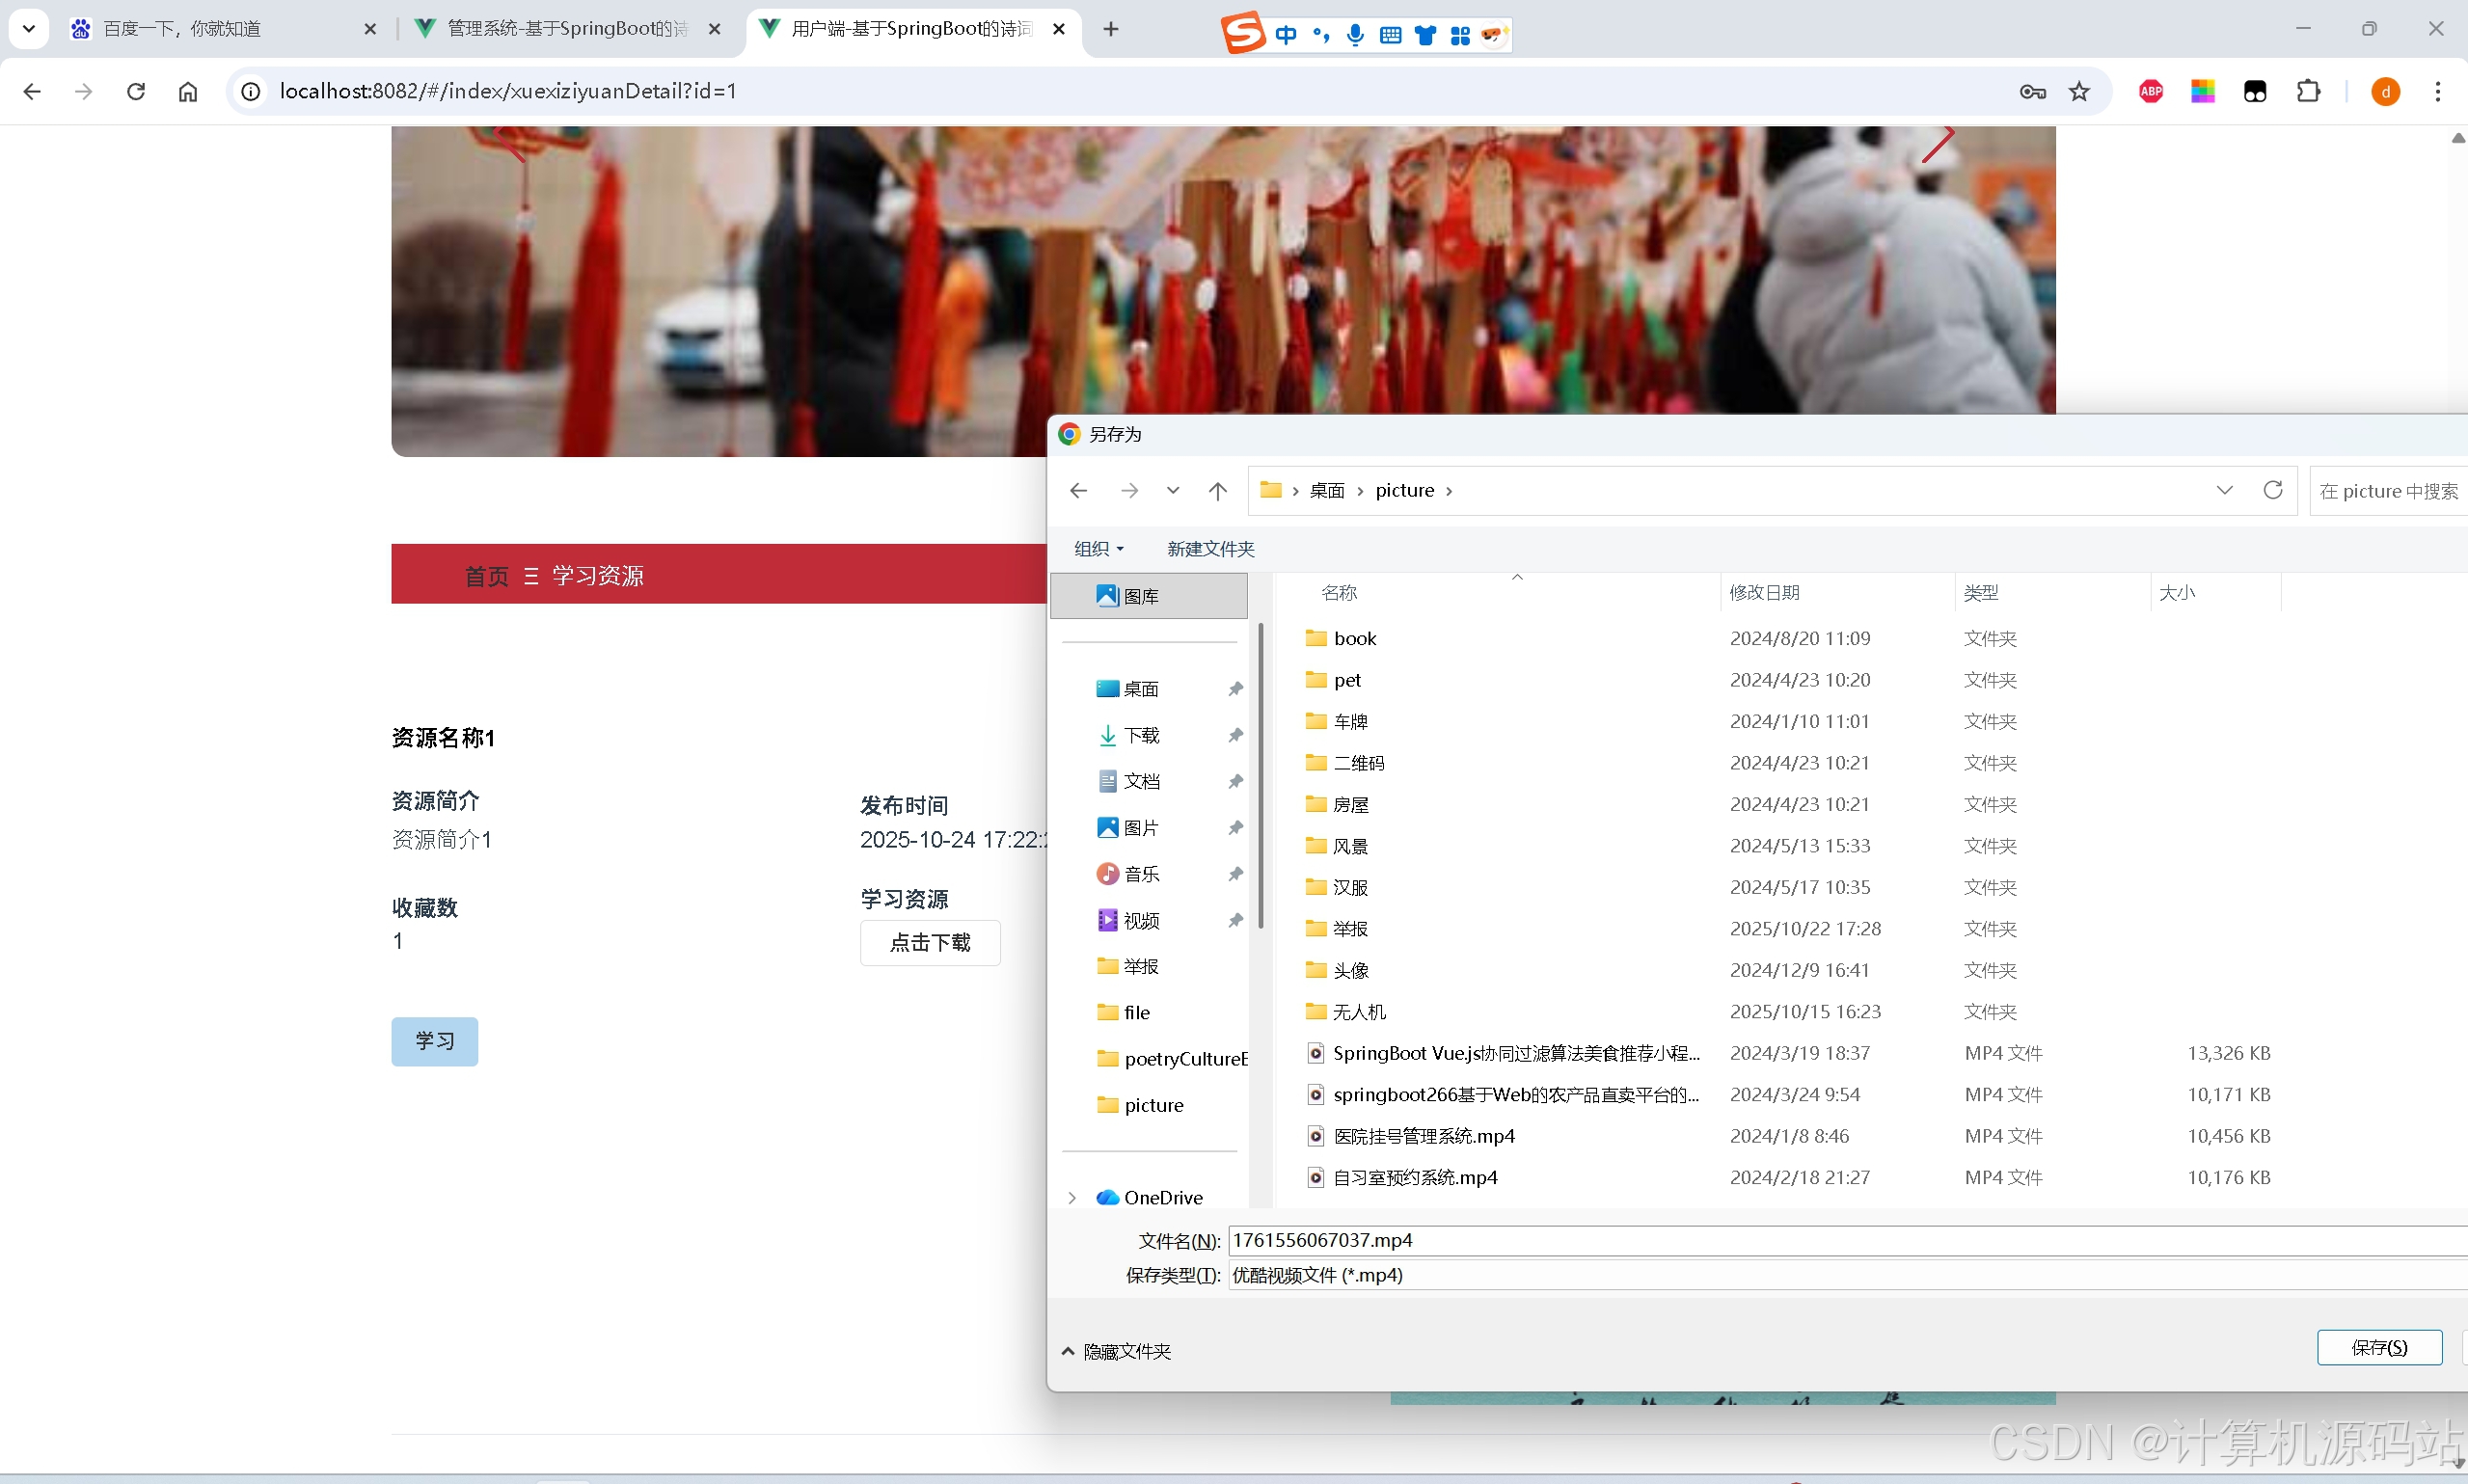Click the Sogou input method logo
2468x1484 pixels.
tap(1243, 33)
